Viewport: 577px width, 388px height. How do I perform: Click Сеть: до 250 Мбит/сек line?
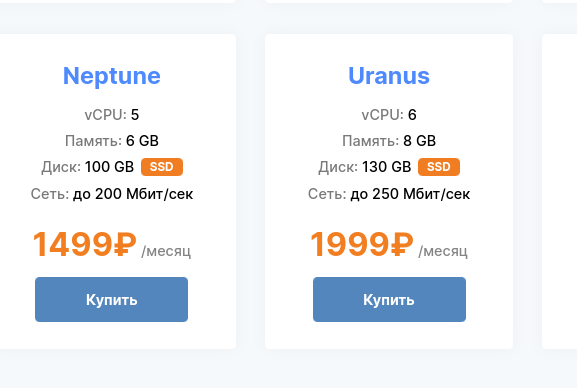(389, 194)
